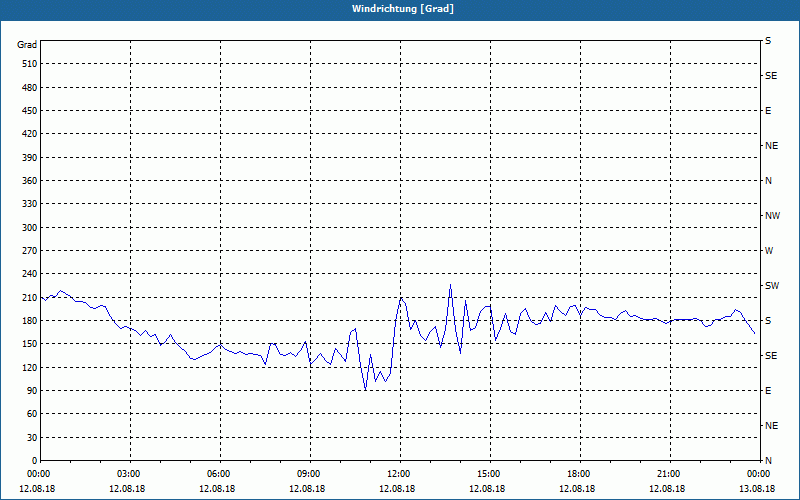Select the 15:00 time label
The height and width of the screenshot is (500, 800).
tap(490, 474)
